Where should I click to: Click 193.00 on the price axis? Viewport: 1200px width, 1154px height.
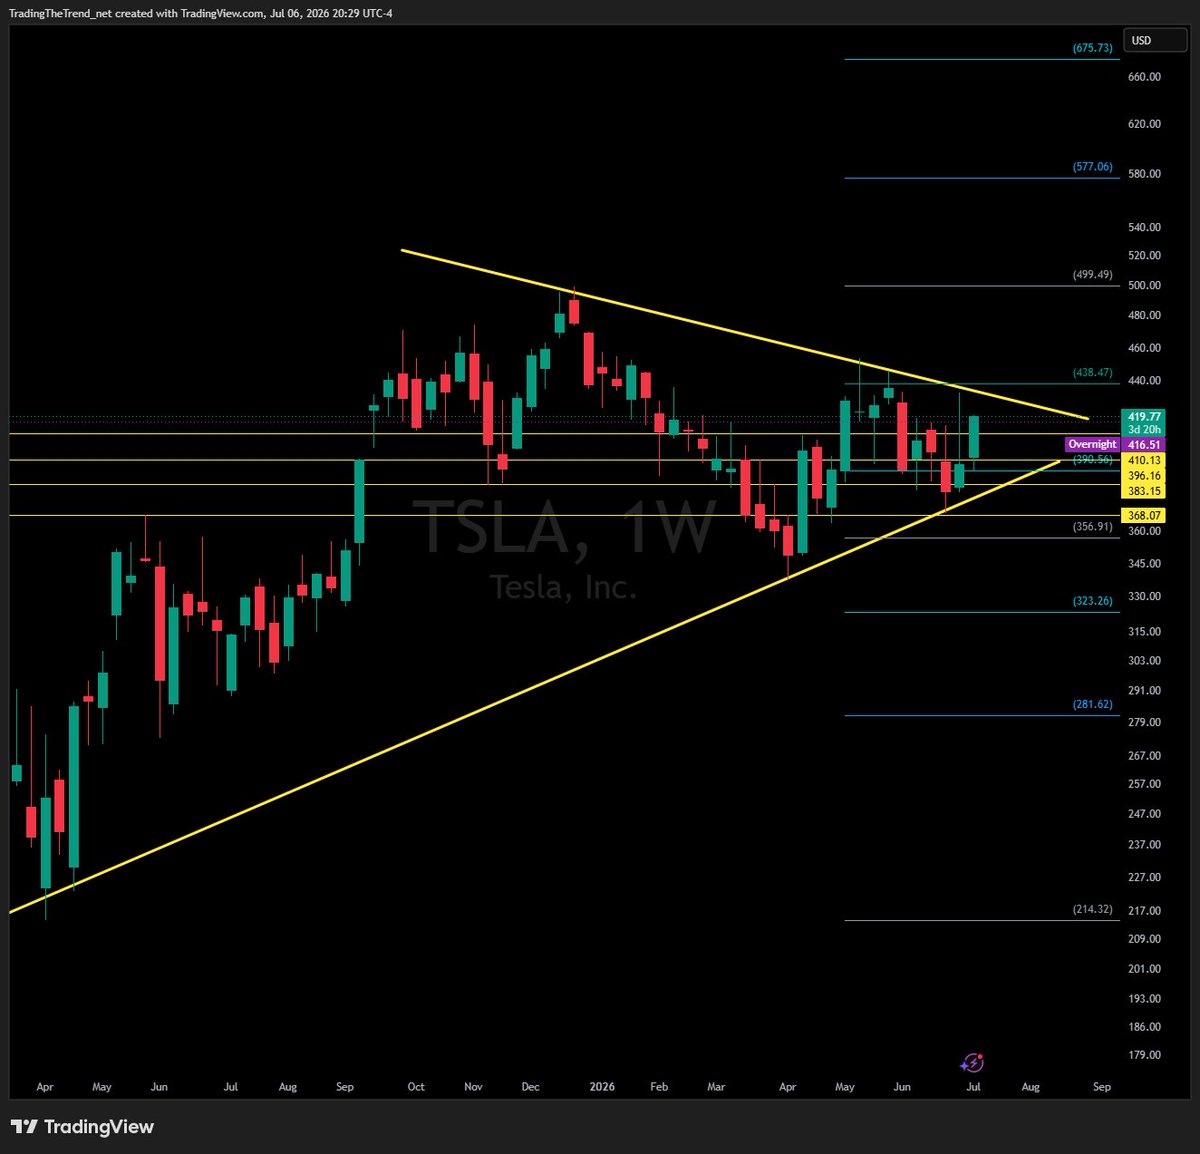click(x=1144, y=999)
